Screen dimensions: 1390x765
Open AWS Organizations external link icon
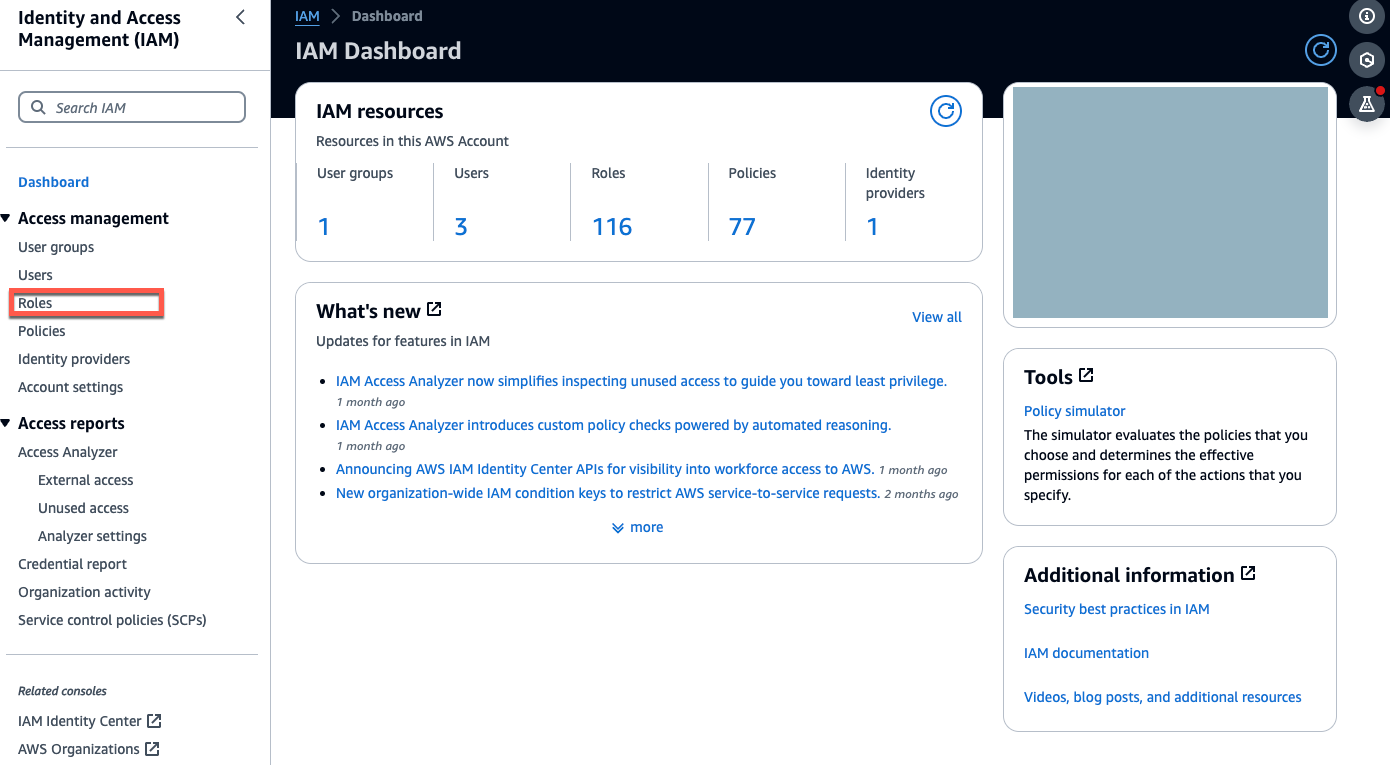pyautogui.click(x=152, y=748)
